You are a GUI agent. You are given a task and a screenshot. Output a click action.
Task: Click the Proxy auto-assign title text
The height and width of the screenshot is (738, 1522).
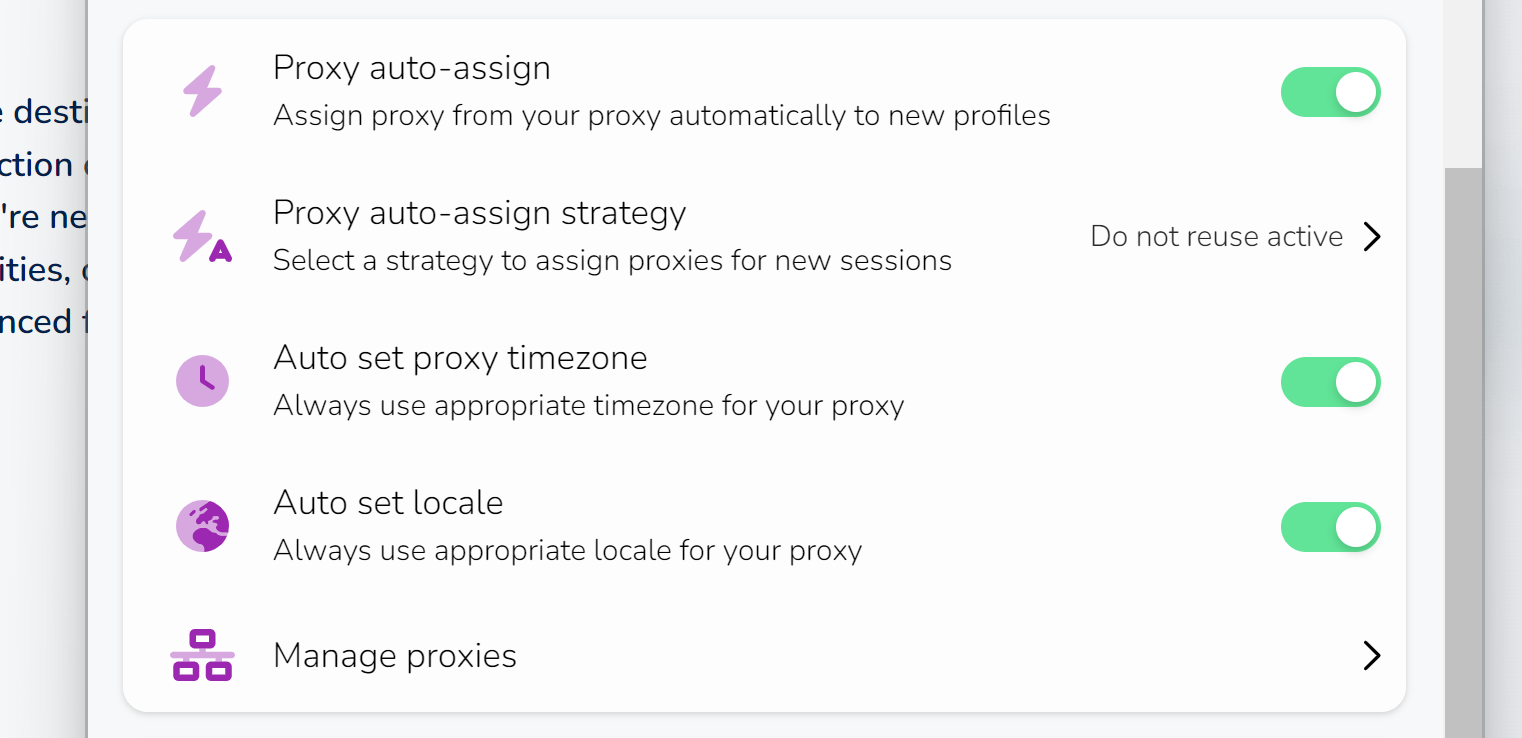[x=412, y=68]
